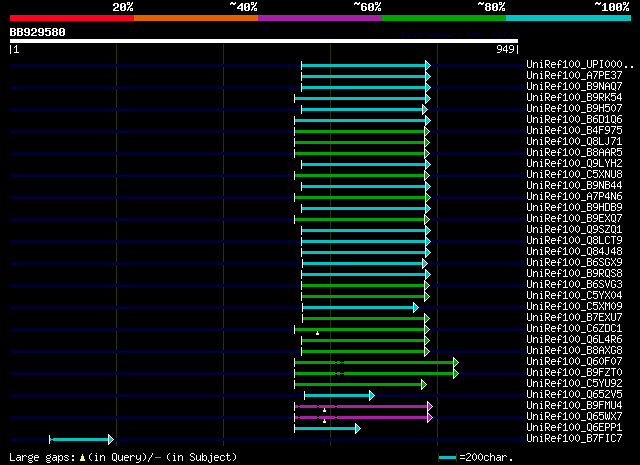Select the UniRef100_Q9SZQ1 label
Viewport: 640px width, 465px height.
tap(574, 230)
